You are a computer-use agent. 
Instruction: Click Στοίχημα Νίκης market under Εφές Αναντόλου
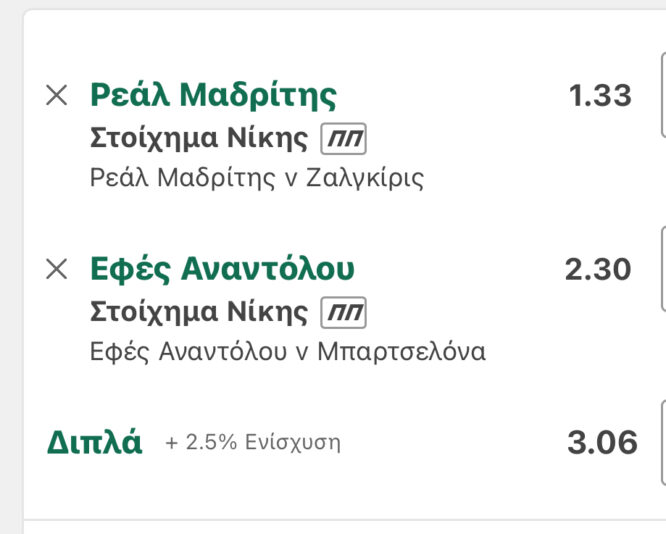point(200,313)
